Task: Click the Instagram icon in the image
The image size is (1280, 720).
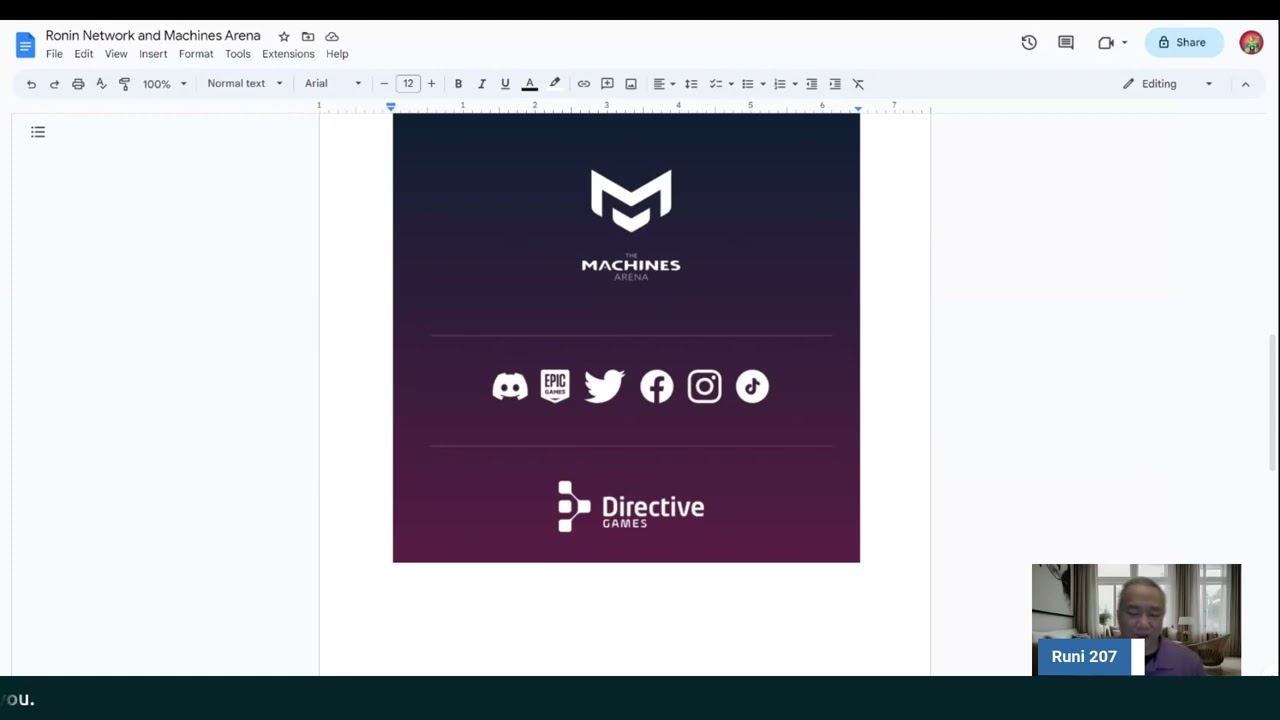Action: [705, 387]
